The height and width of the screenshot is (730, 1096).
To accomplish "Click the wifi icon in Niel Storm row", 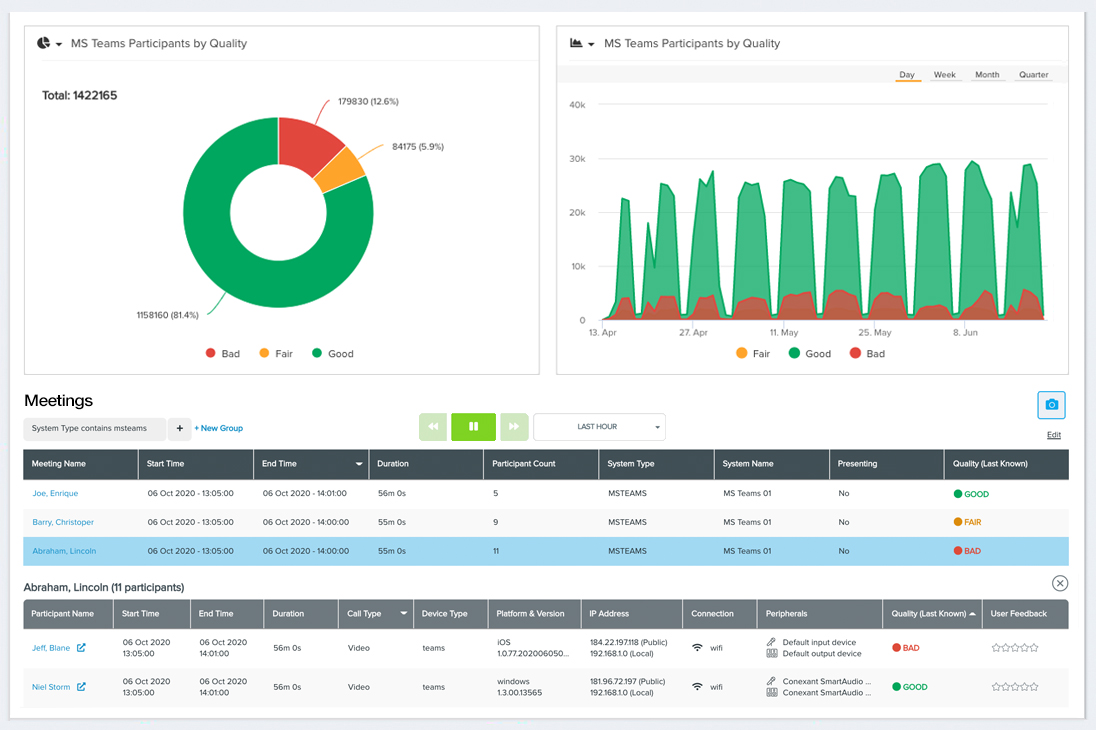I will [697, 687].
